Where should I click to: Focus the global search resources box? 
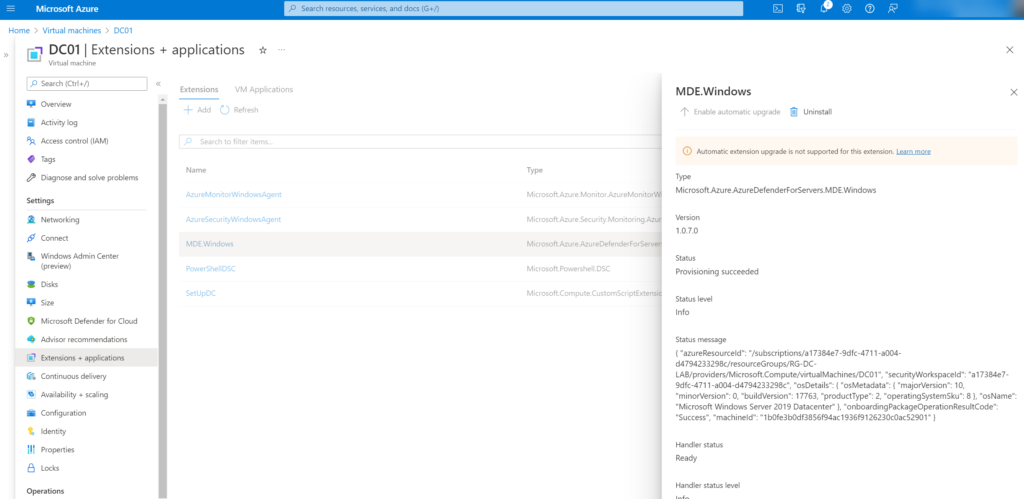tap(513, 8)
